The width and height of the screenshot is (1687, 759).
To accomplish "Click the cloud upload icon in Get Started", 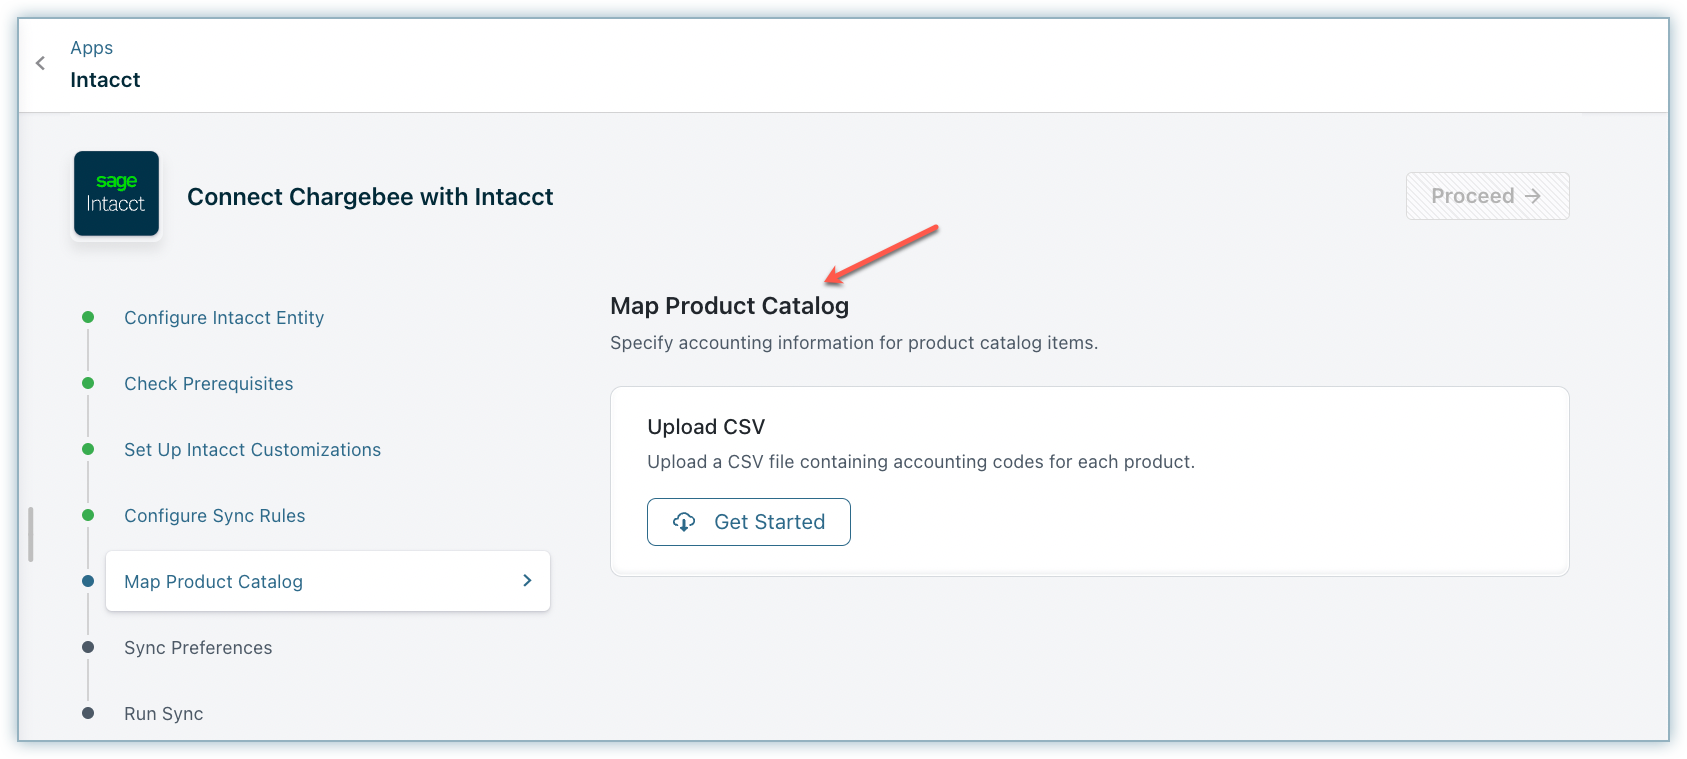I will pyautogui.click(x=684, y=522).
